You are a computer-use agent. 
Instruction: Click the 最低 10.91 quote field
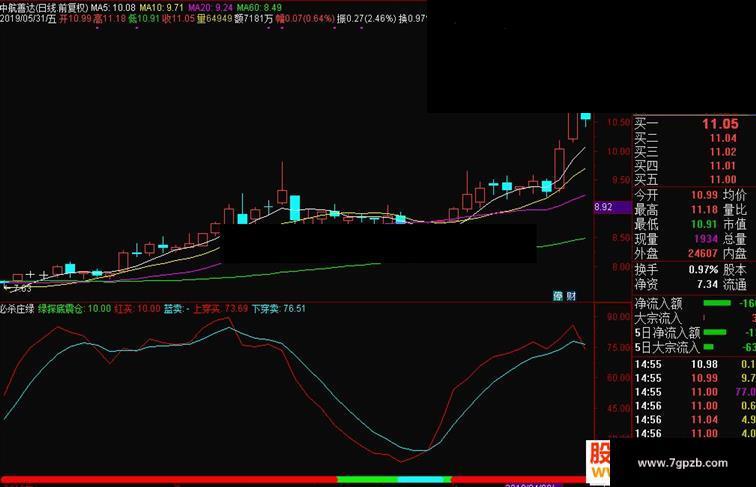click(676, 224)
